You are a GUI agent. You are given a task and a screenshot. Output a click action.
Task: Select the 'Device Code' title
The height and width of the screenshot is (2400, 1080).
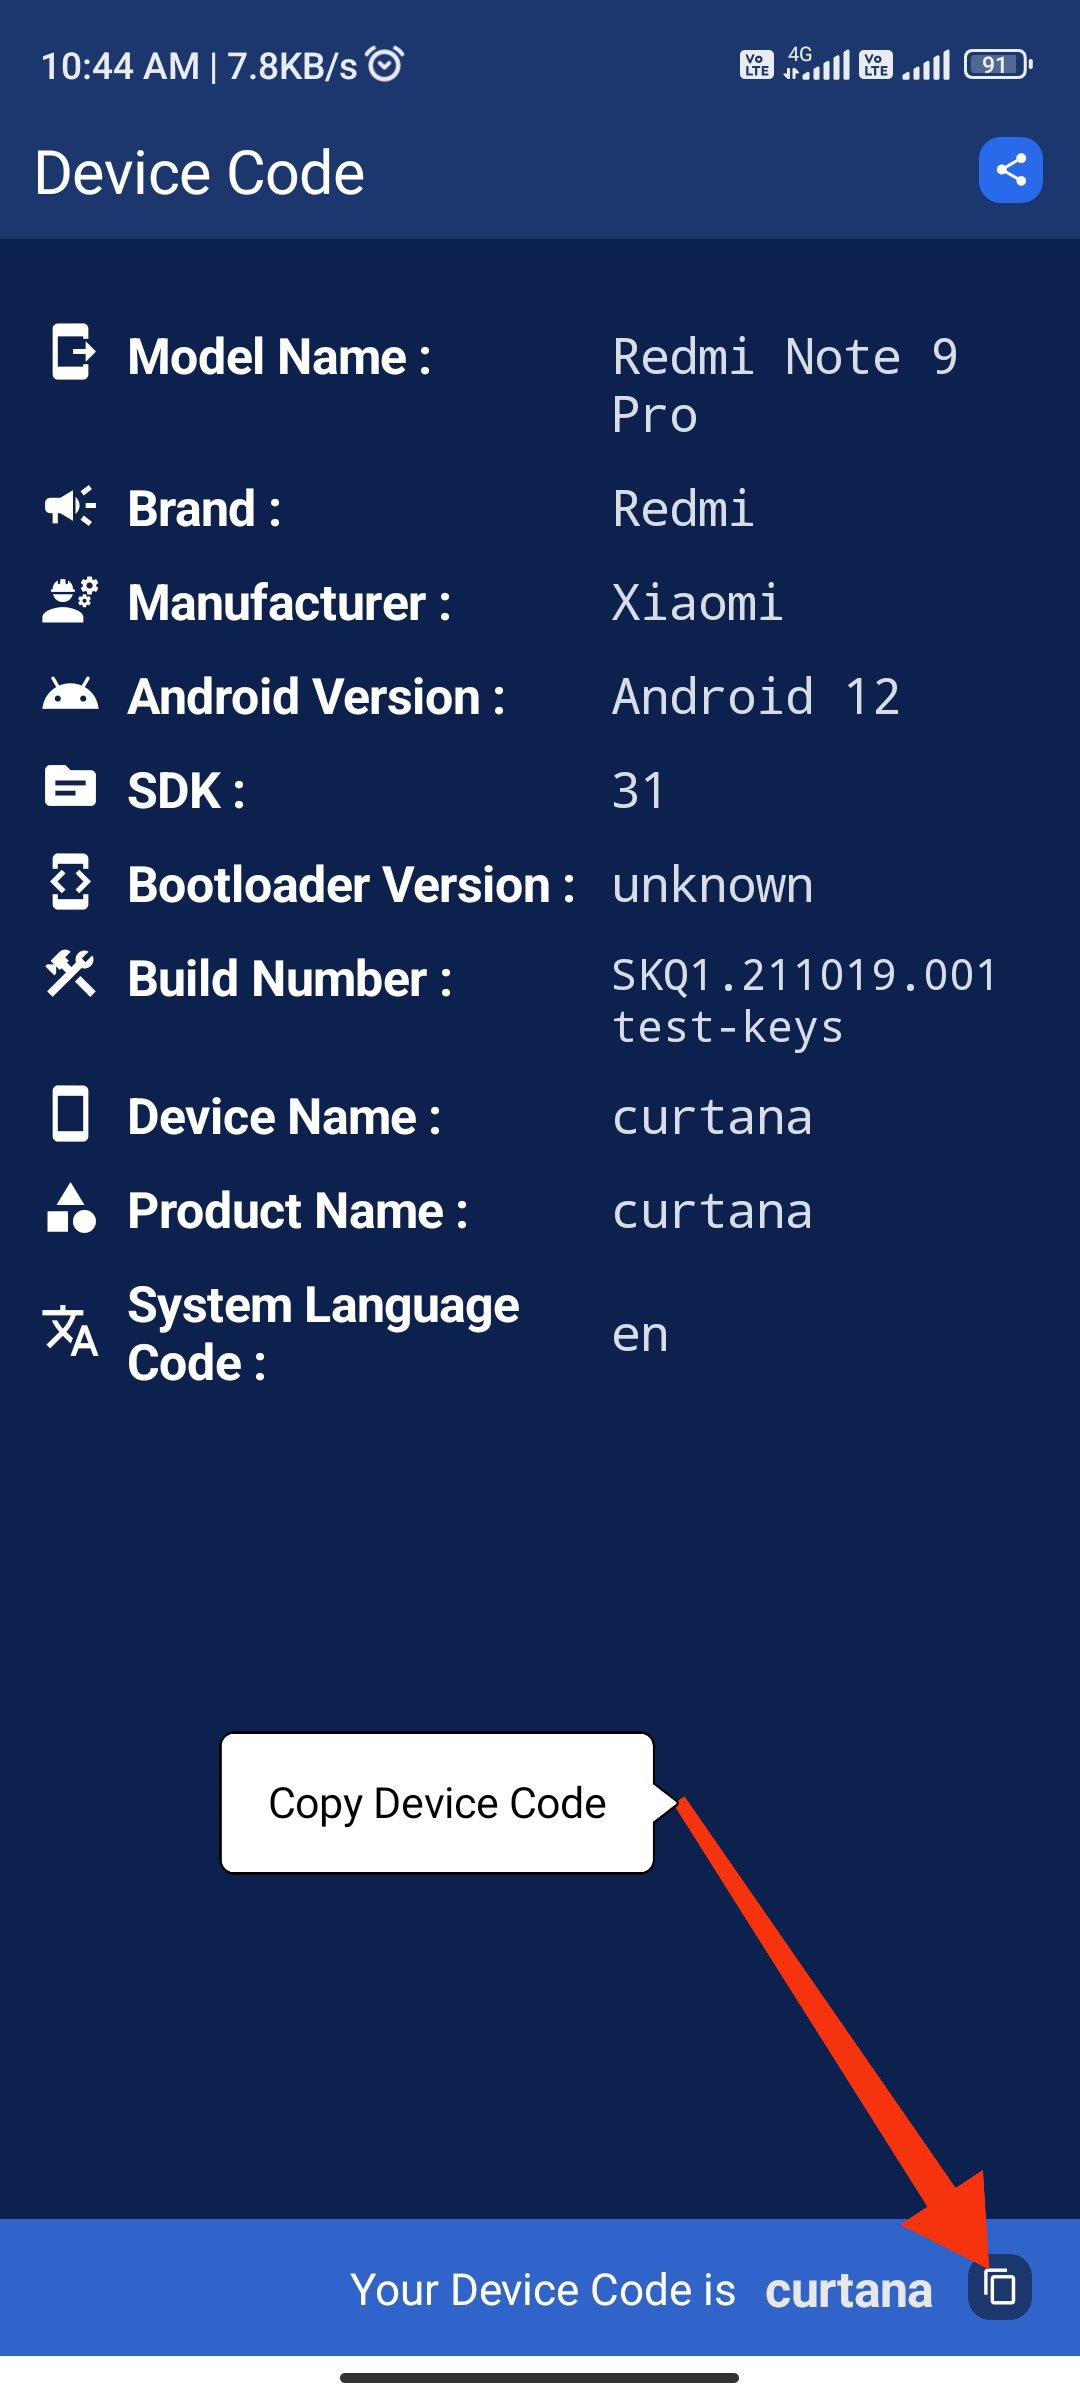tap(200, 172)
